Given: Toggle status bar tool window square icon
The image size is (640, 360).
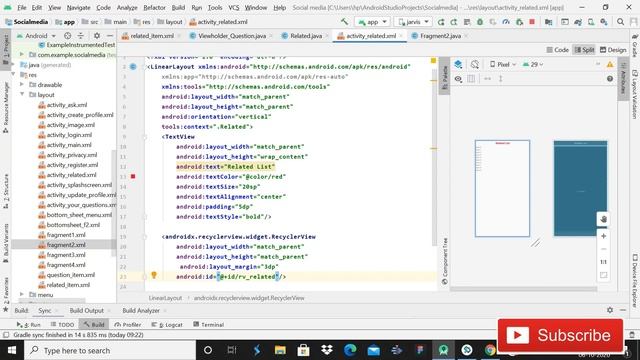Looking at the screenshot, I should point(6,335).
